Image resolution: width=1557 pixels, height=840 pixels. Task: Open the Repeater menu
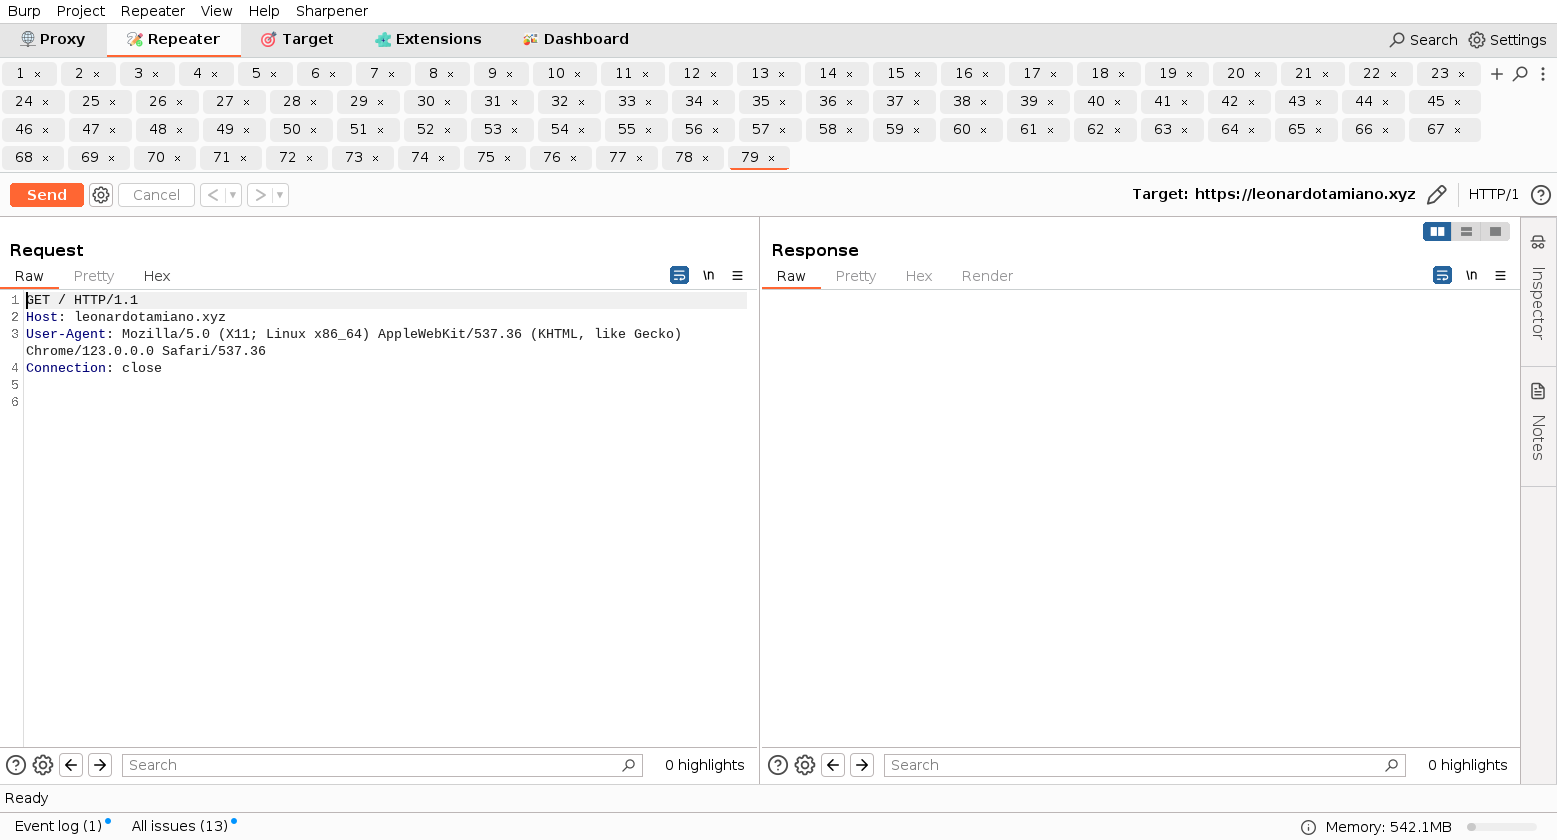(153, 11)
